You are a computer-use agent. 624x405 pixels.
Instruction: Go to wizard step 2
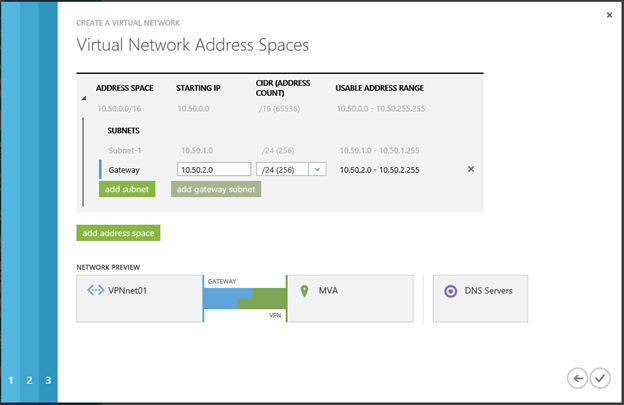tap(29, 380)
